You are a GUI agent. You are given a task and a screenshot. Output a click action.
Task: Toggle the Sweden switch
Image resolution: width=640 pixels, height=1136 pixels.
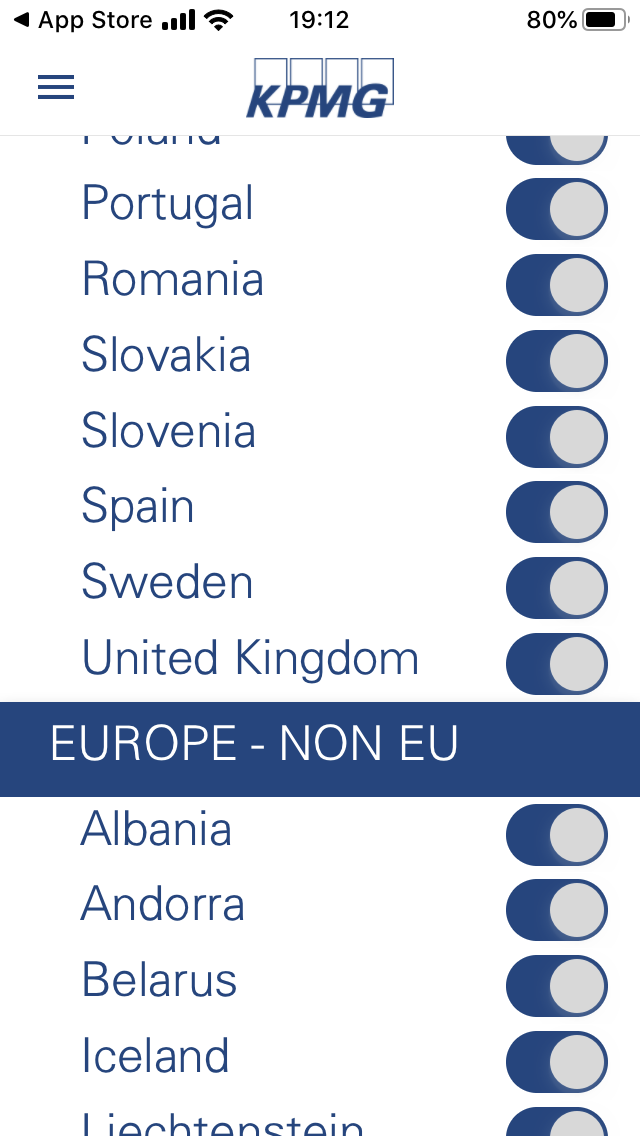point(556,588)
